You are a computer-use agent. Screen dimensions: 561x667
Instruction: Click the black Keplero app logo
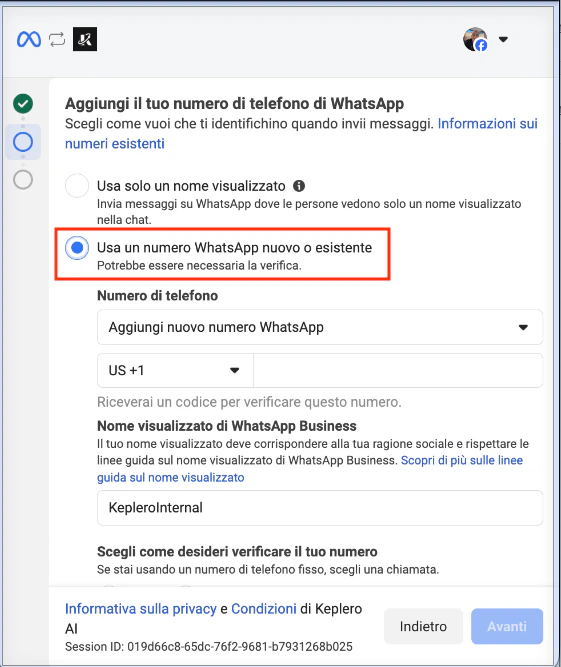[x=85, y=39]
